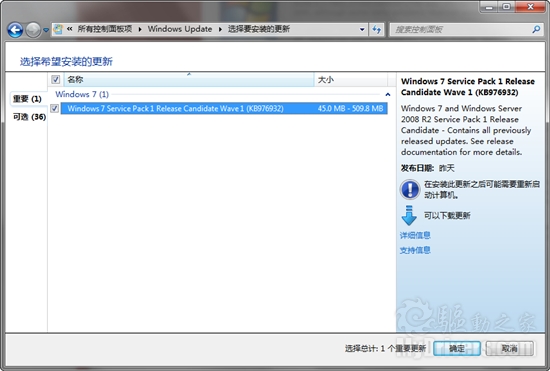Viewport: 550px width, 371px height.
Task: Open the '支持信息' link
Action: [x=415, y=250]
